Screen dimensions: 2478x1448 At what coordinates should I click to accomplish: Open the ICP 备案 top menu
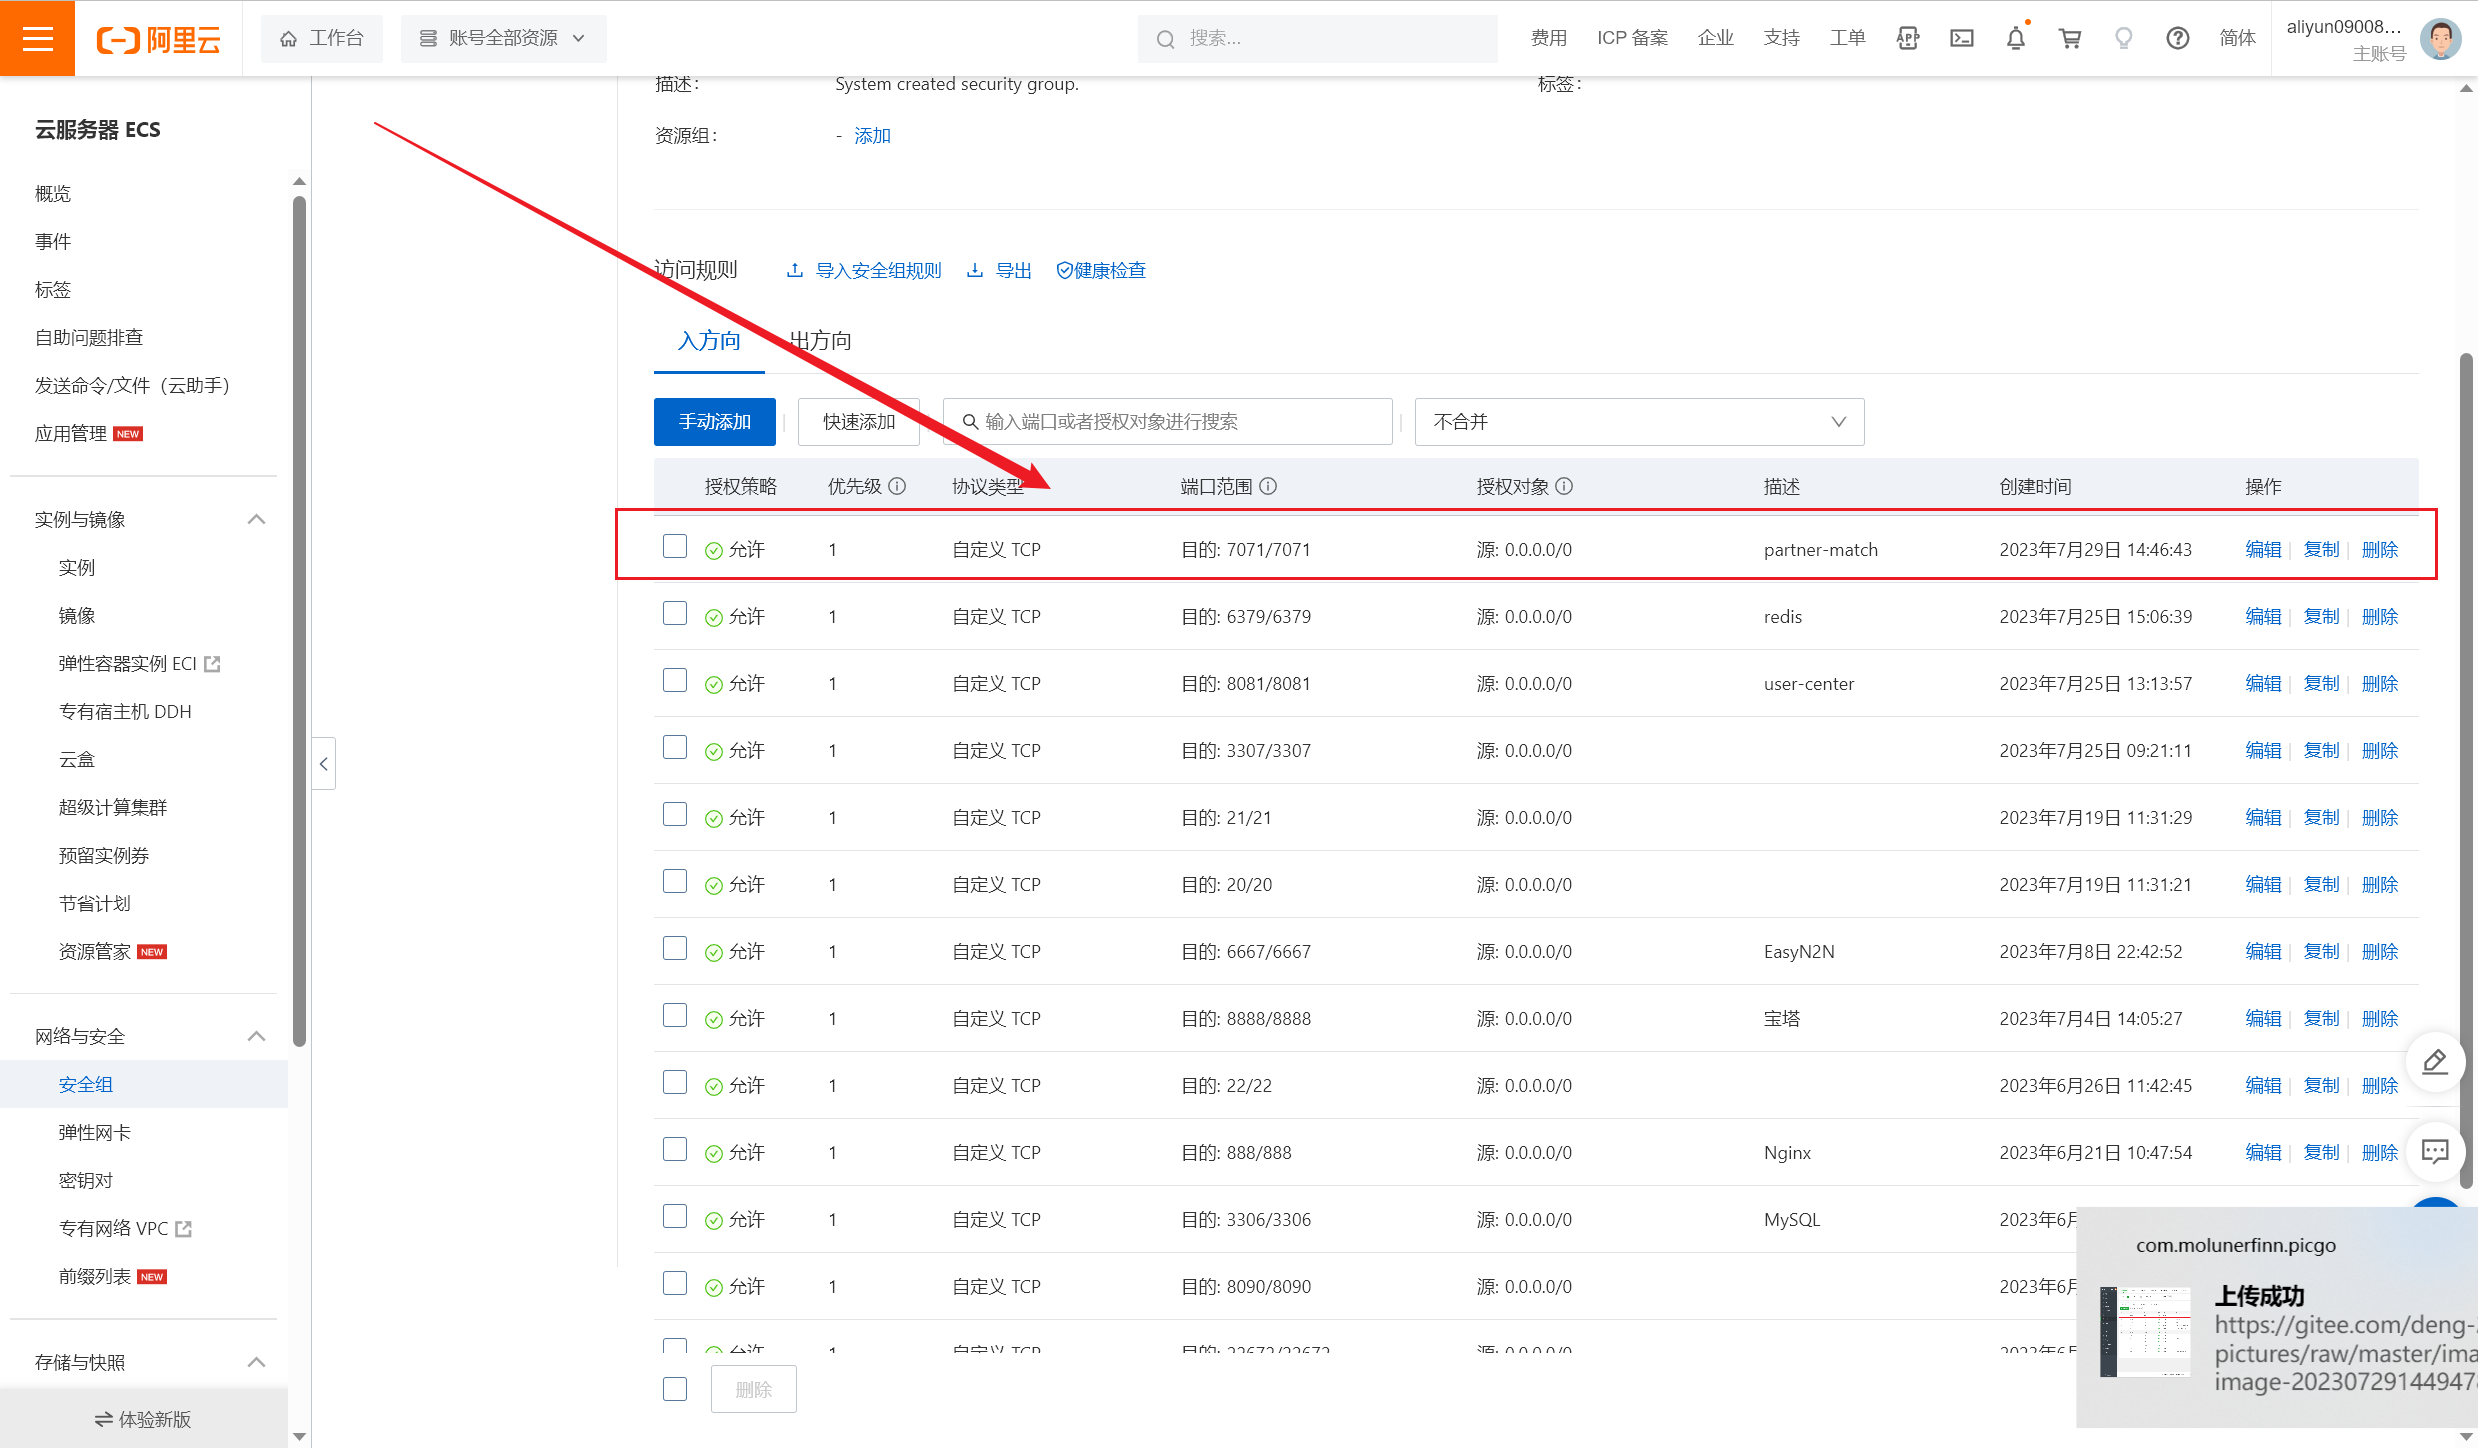[x=1632, y=38]
